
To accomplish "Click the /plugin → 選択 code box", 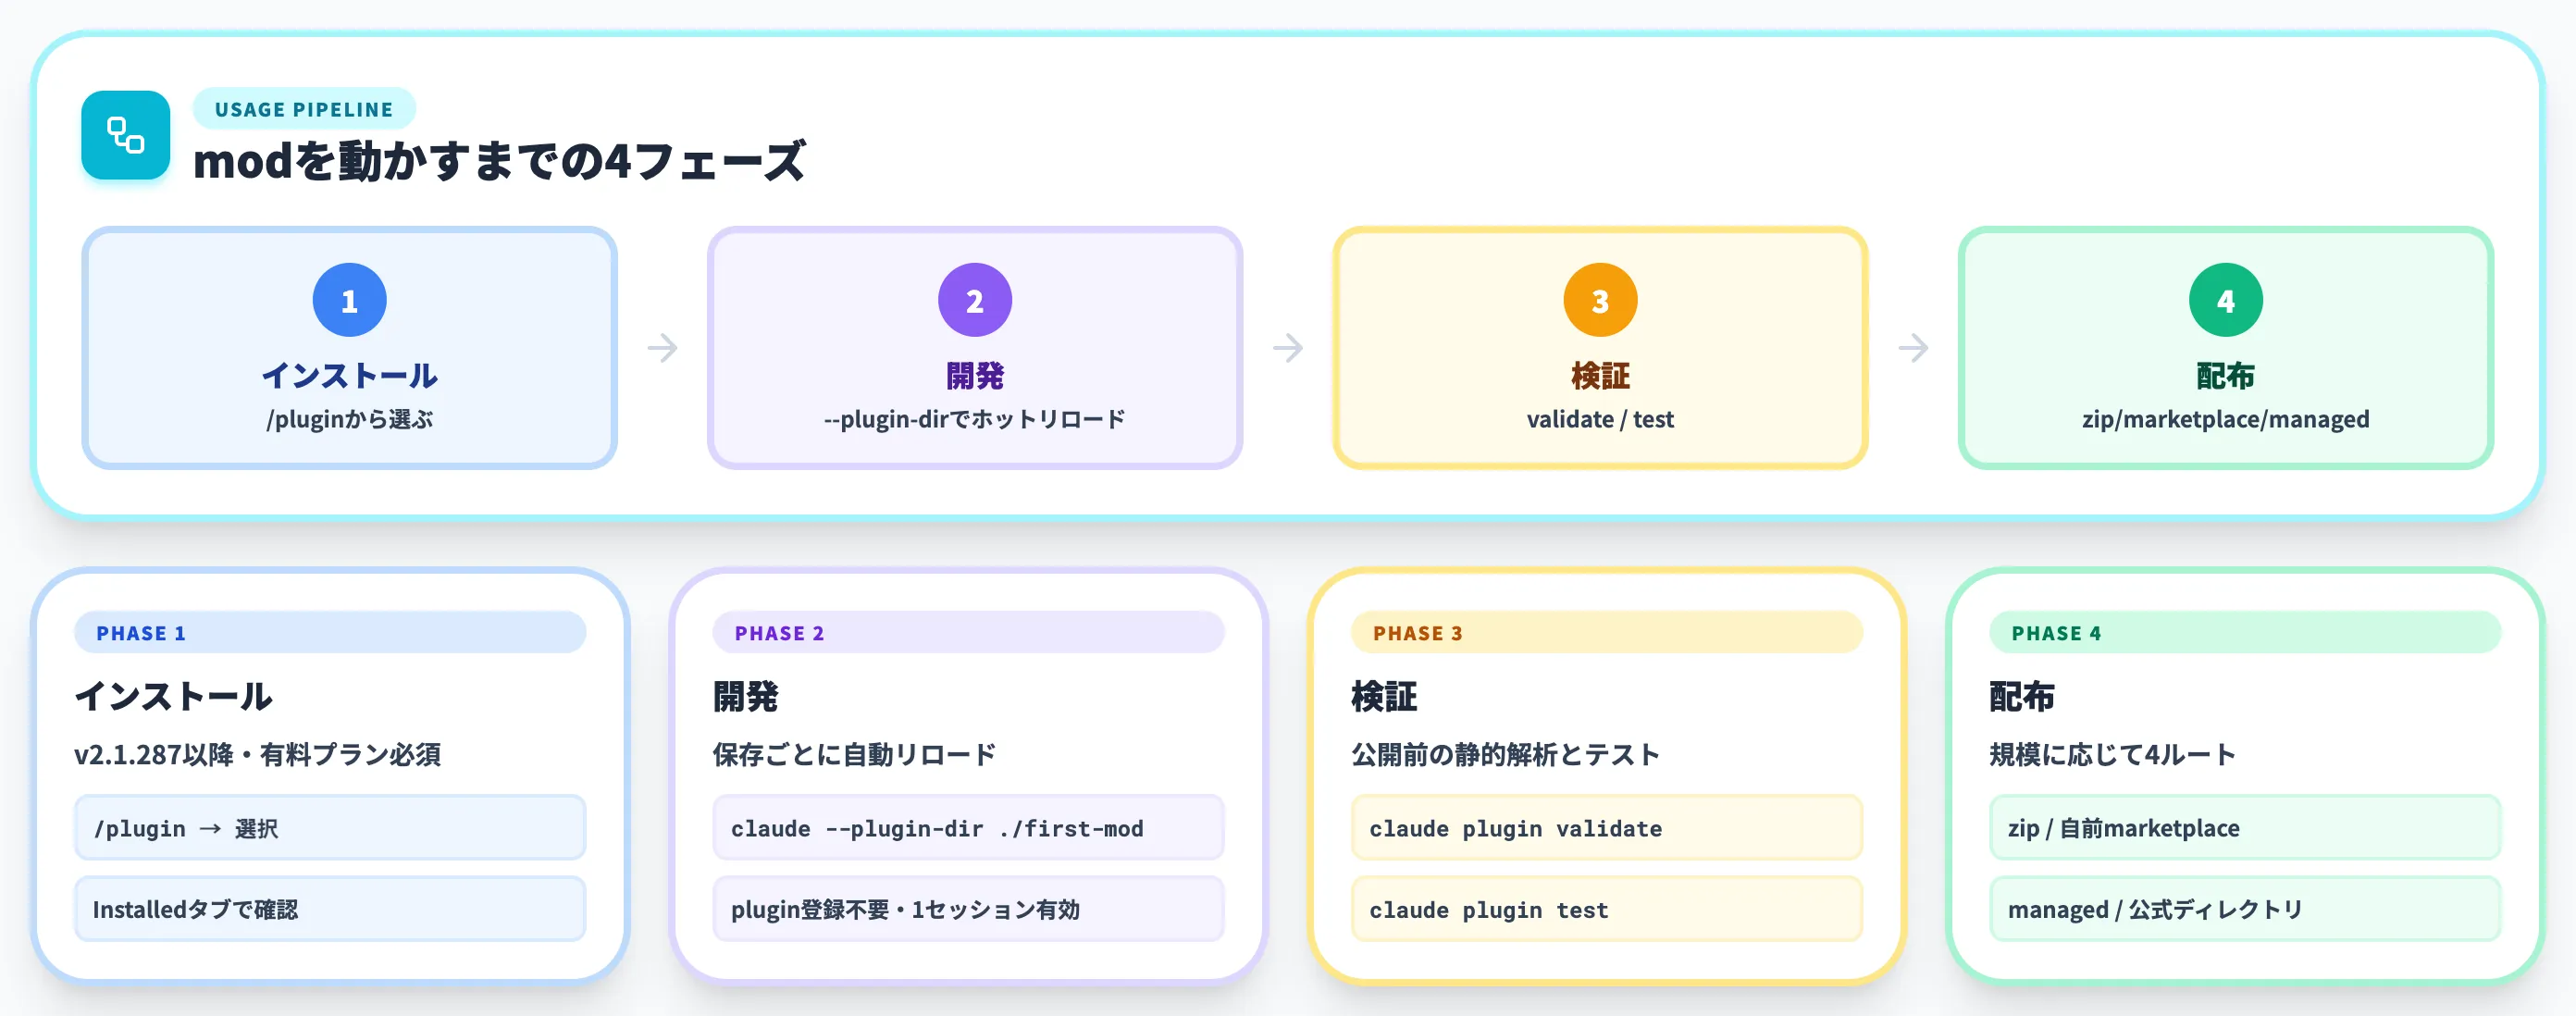I will (330, 828).
